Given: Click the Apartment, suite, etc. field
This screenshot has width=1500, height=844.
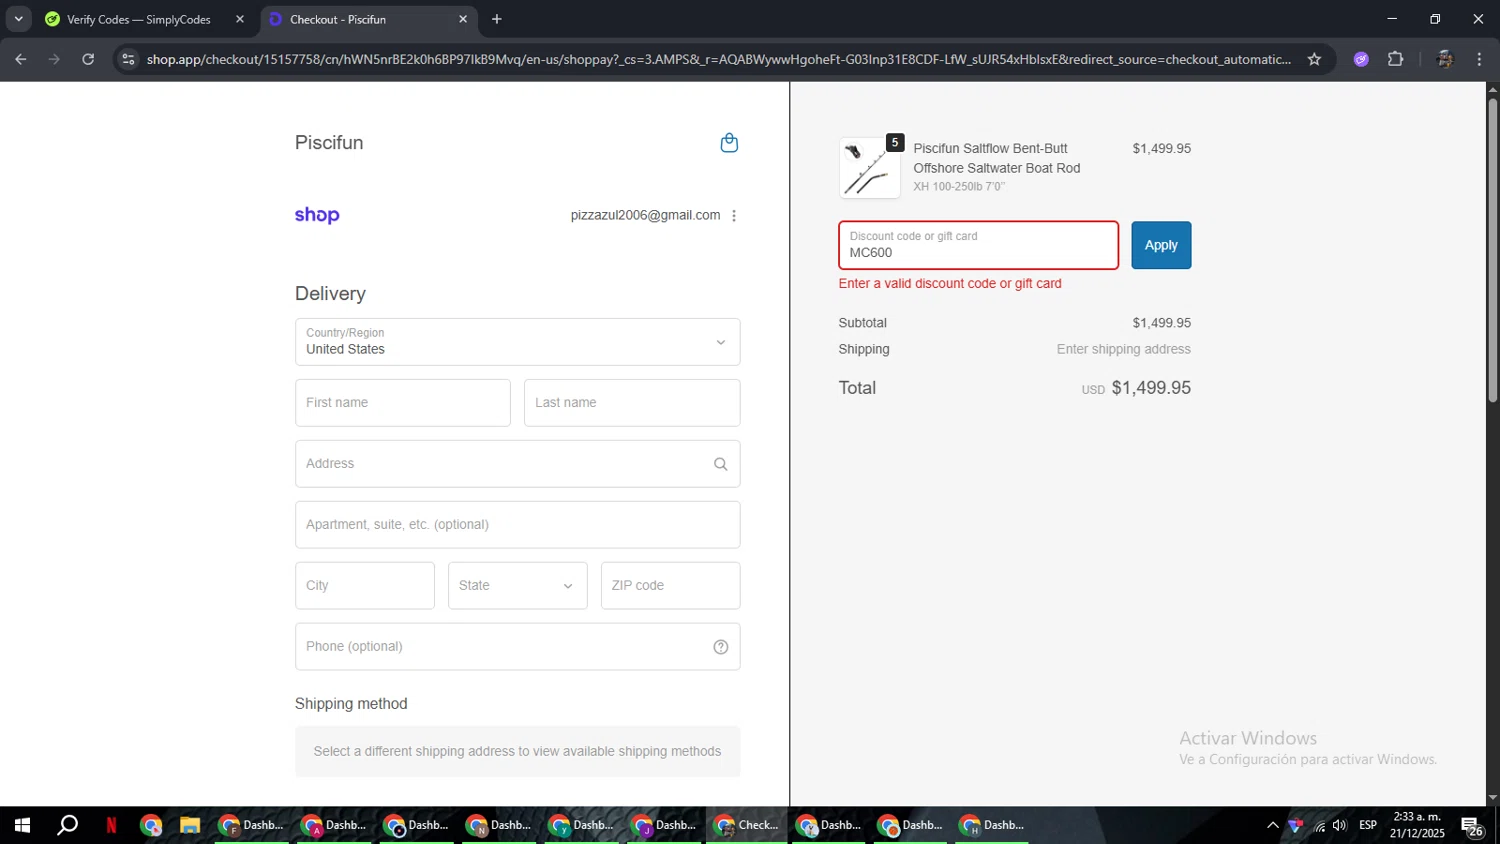Looking at the screenshot, I should tap(518, 525).
